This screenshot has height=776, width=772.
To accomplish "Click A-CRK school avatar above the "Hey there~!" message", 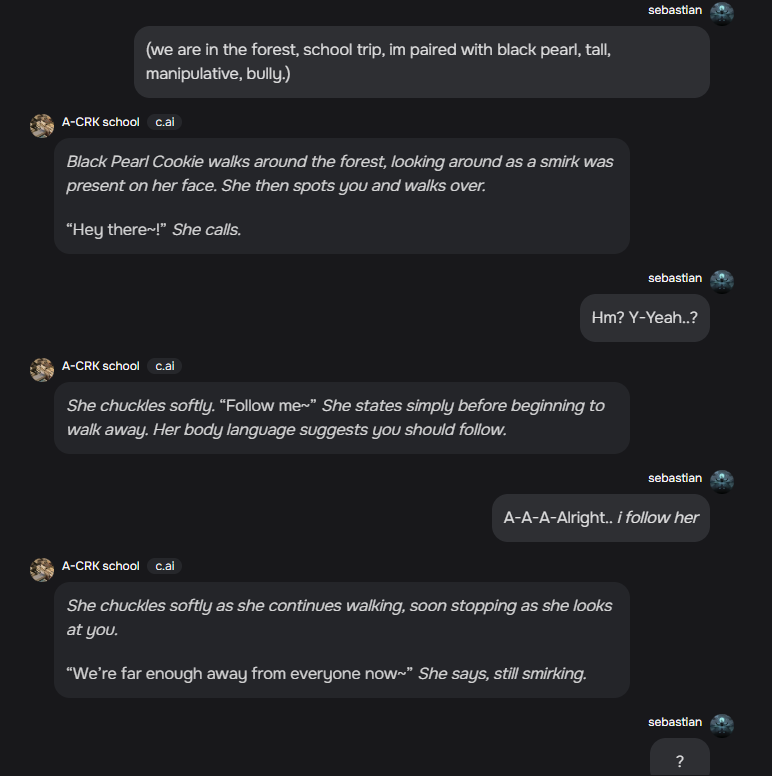I will pos(42,125).
